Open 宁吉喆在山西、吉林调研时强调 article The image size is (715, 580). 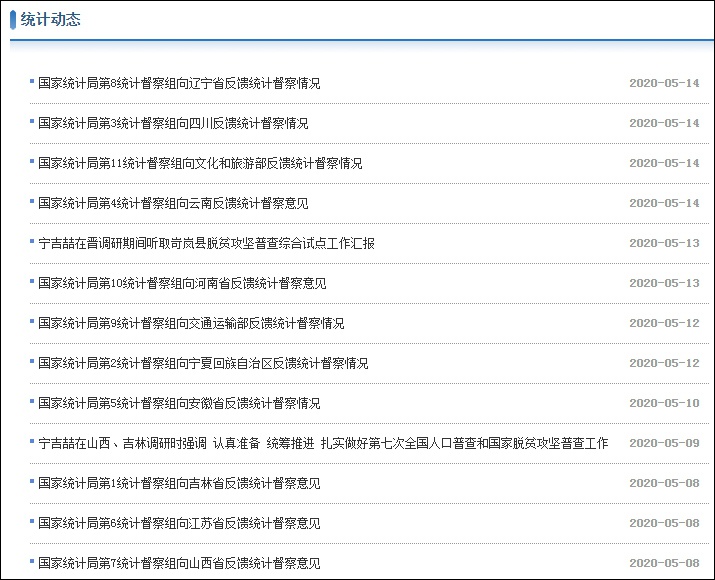tap(323, 443)
